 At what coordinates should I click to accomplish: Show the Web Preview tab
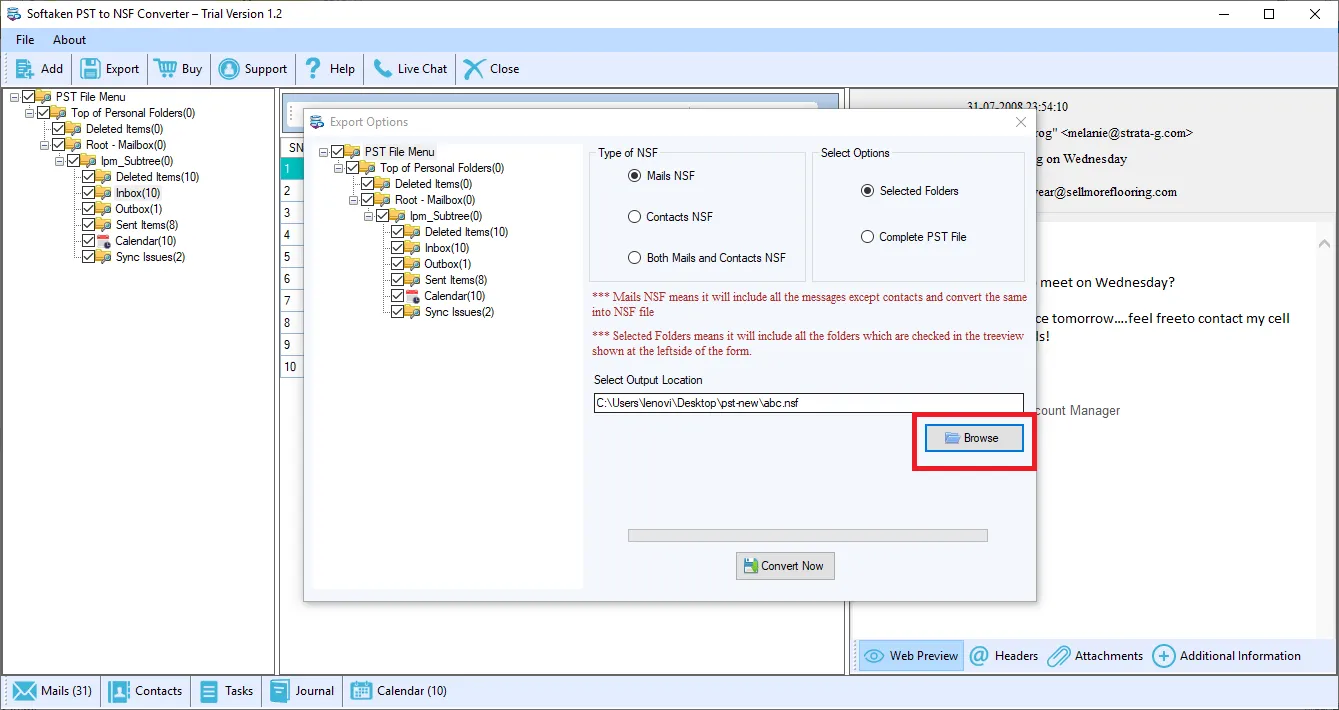911,656
